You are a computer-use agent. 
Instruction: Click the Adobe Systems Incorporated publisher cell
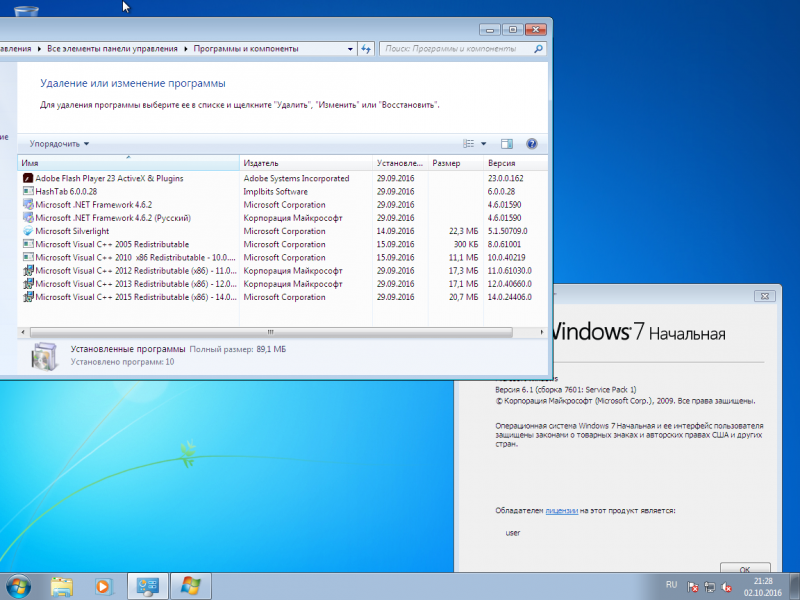click(x=296, y=178)
